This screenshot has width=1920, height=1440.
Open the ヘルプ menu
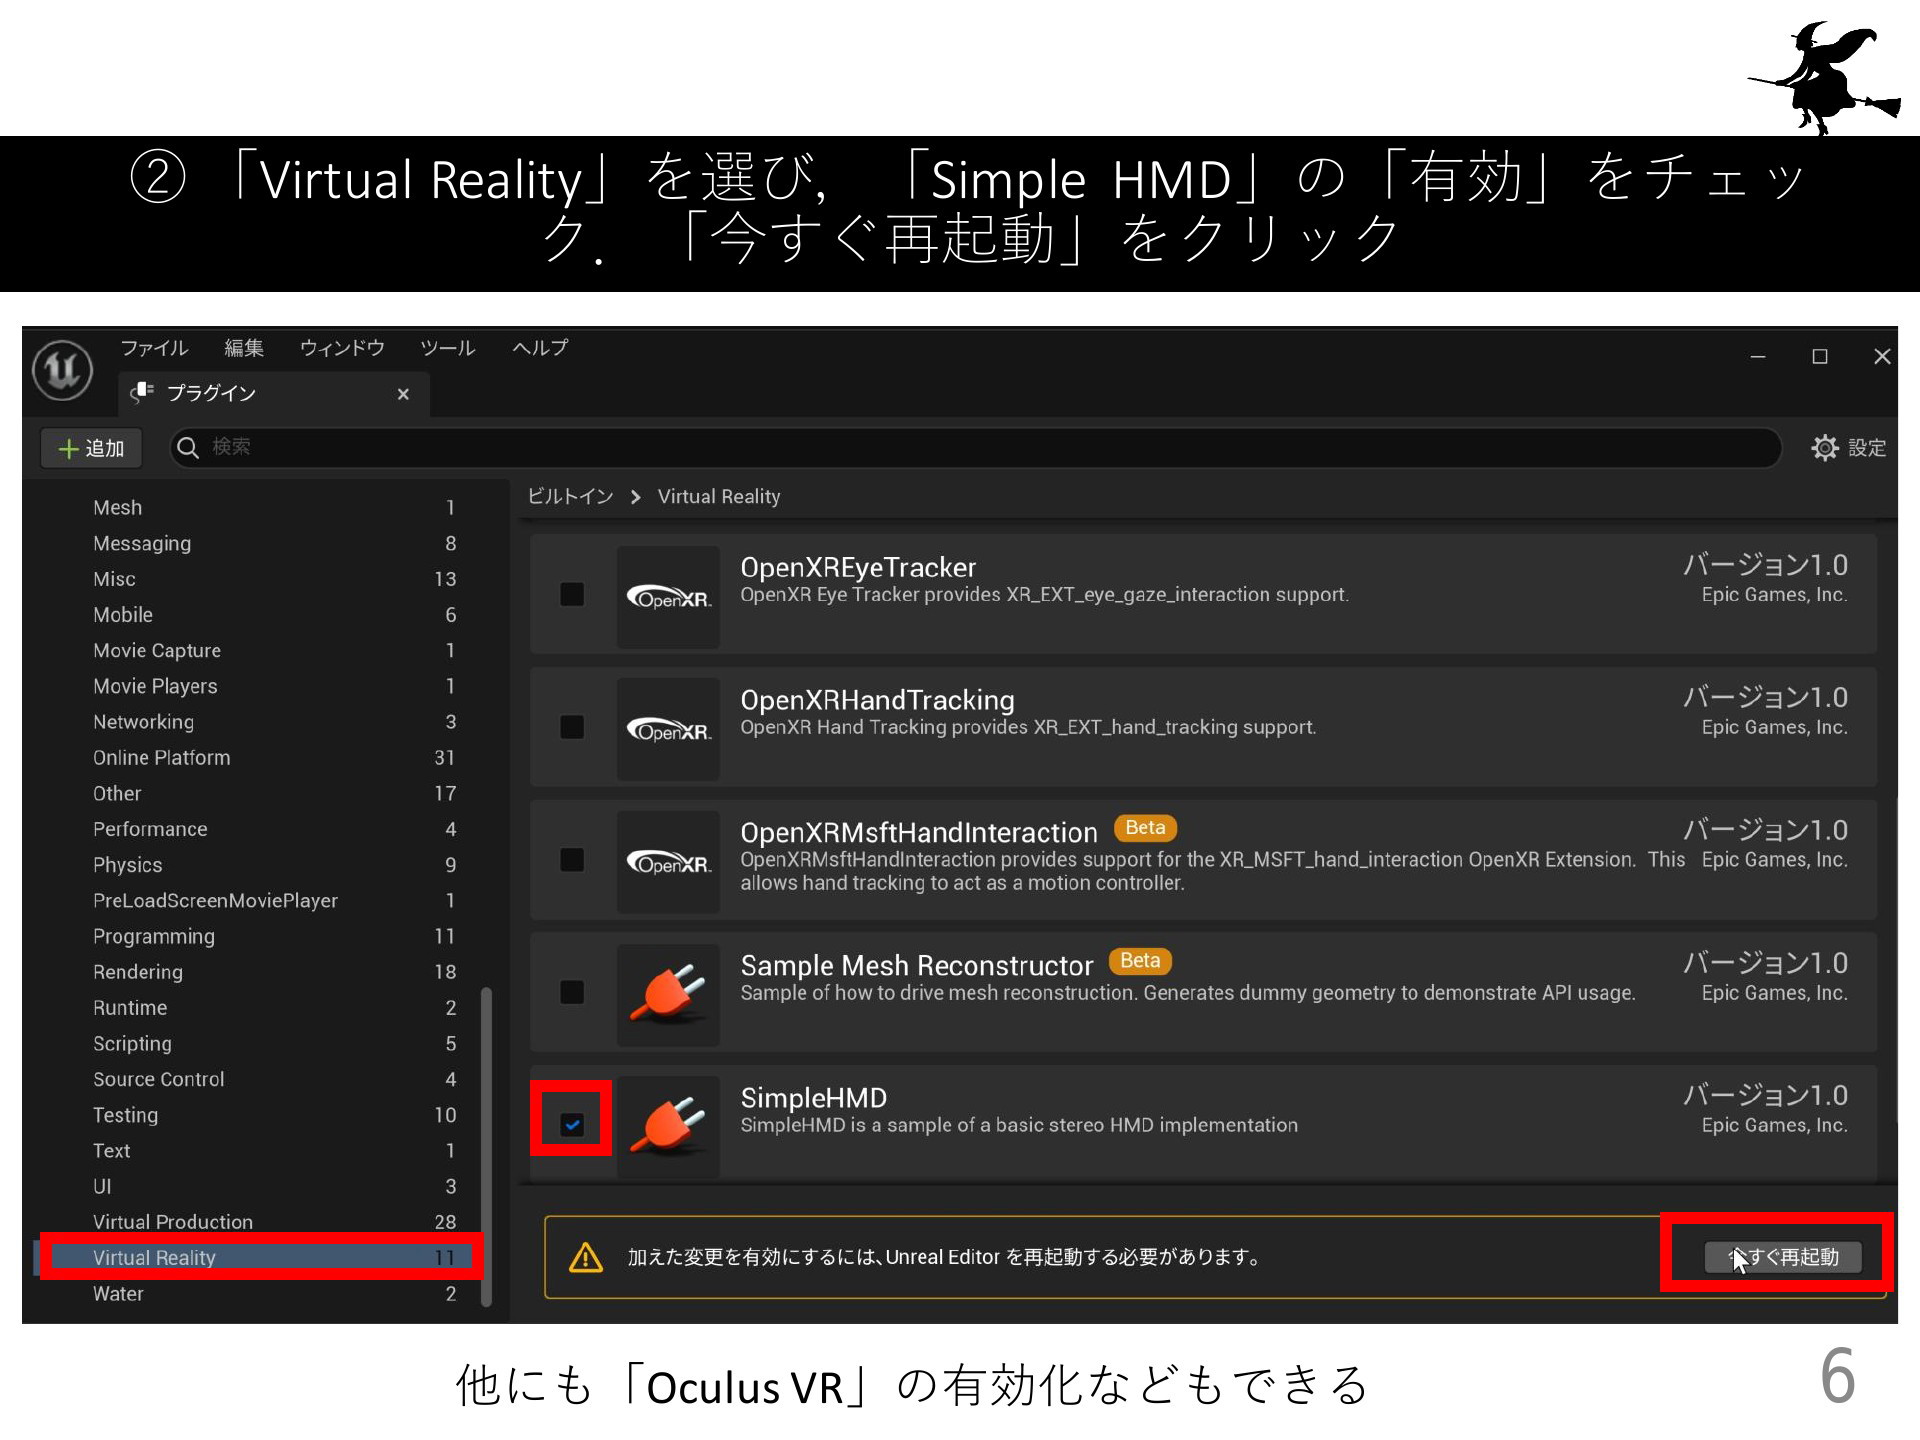540,348
